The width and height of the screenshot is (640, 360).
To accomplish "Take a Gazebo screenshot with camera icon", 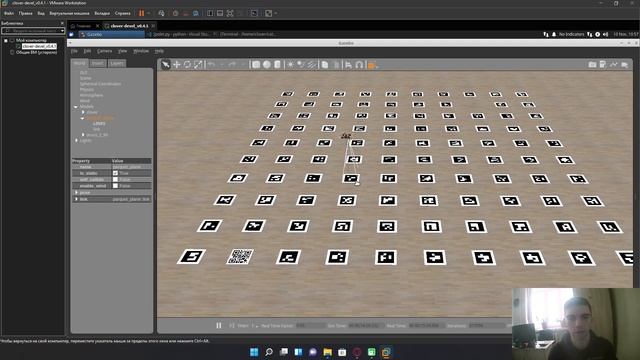I will tap(592, 64).
